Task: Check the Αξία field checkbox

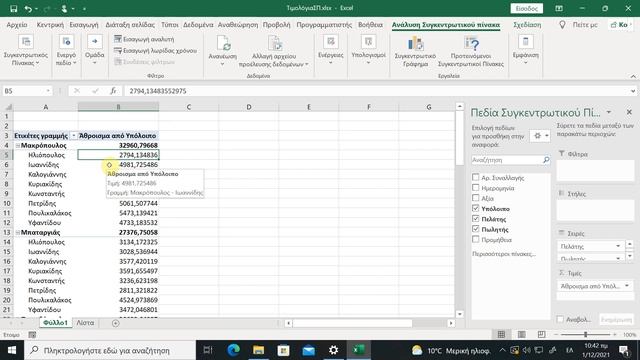Action: click(476, 198)
